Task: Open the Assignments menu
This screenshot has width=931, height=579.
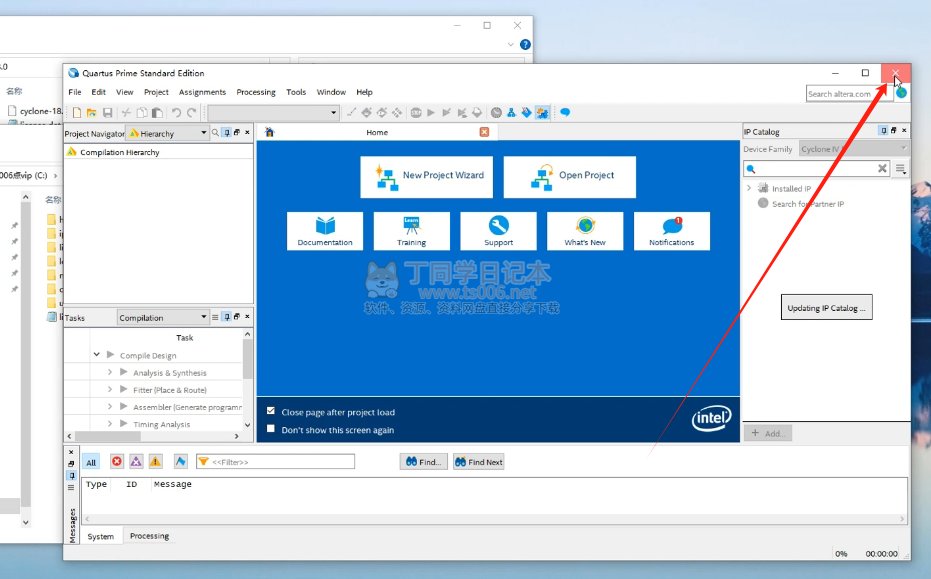Action: pyautogui.click(x=202, y=92)
